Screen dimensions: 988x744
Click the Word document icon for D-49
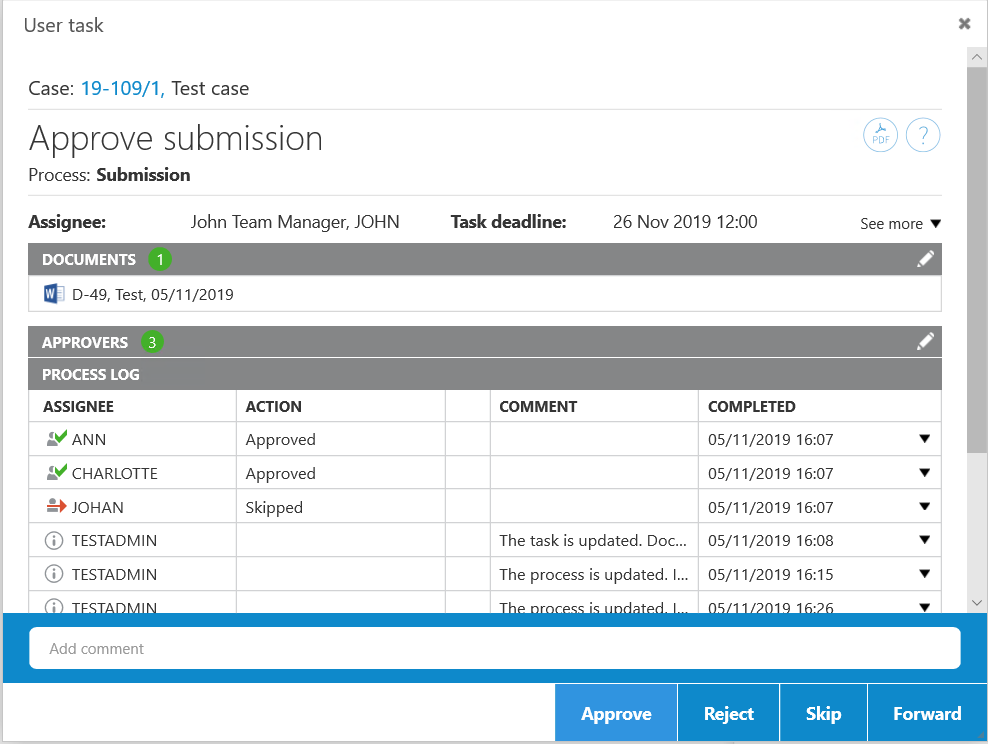pyautogui.click(x=54, y=294)
